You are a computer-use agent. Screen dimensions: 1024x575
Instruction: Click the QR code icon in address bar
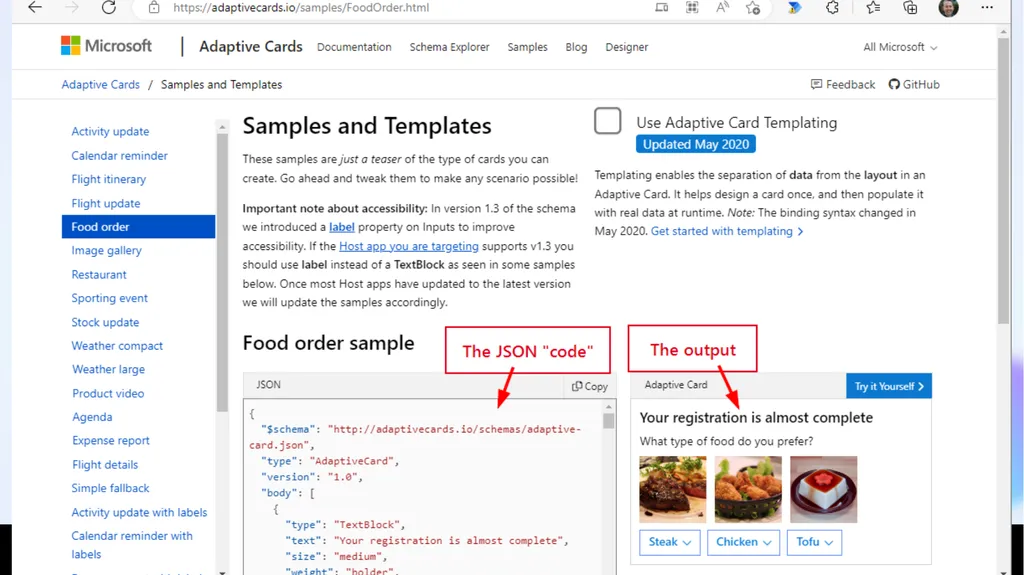click(x=692, y=8)
